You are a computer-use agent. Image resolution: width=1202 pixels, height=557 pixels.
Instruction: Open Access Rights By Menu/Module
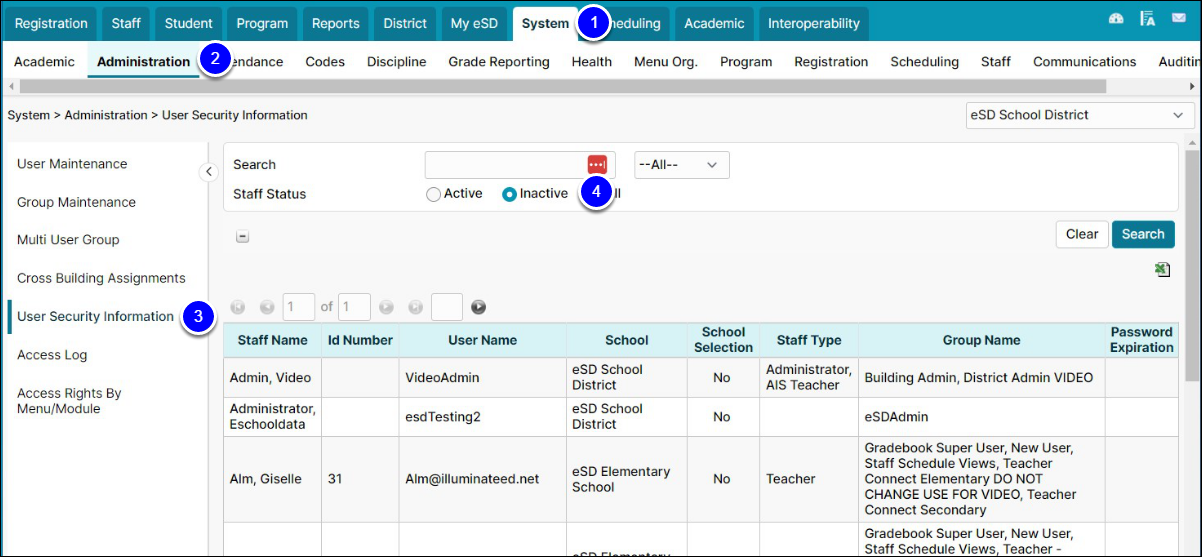[x=70, y=401]
